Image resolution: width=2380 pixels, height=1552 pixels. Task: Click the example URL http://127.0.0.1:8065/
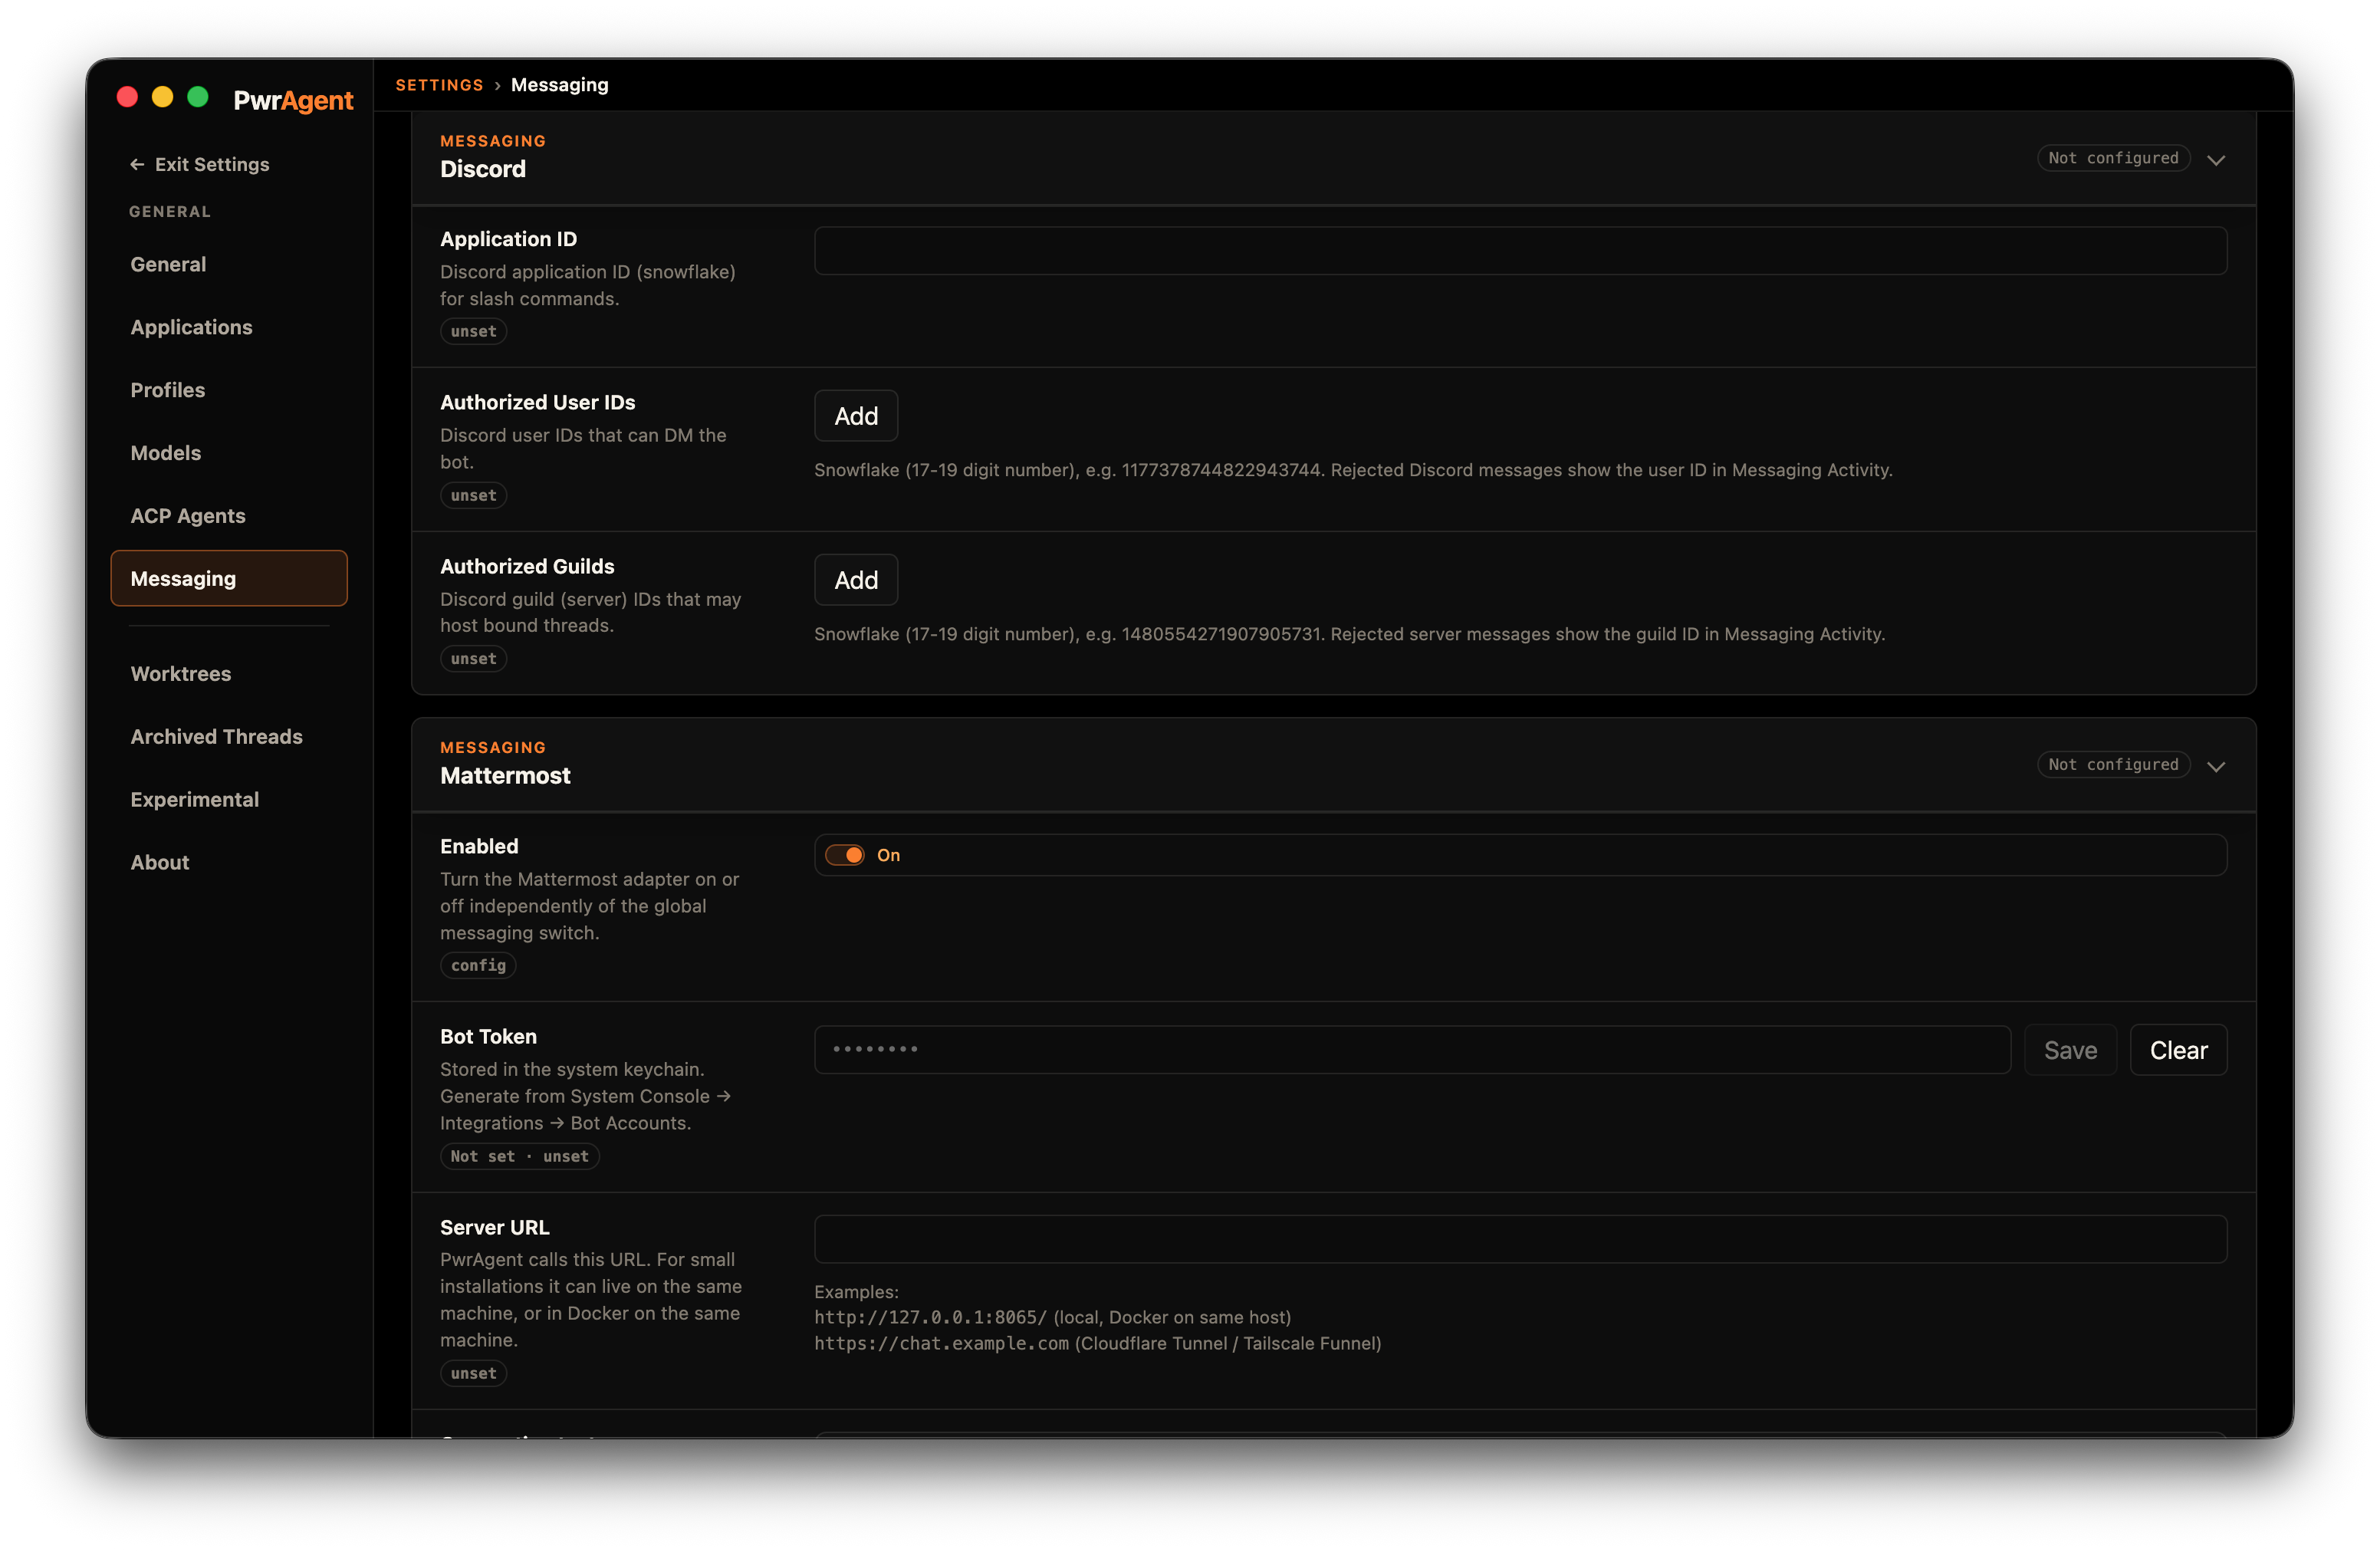(930, 1317)
